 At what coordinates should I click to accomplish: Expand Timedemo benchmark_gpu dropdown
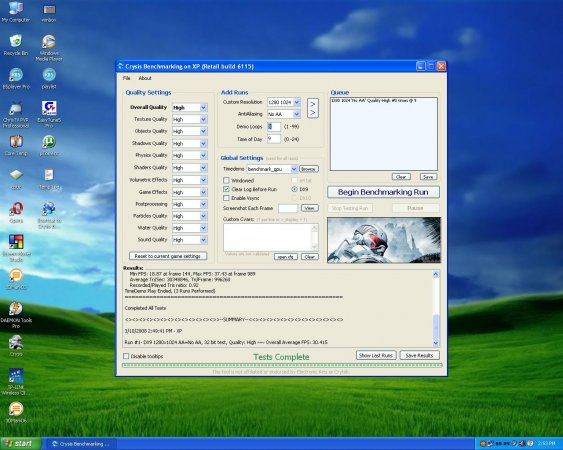294,169
